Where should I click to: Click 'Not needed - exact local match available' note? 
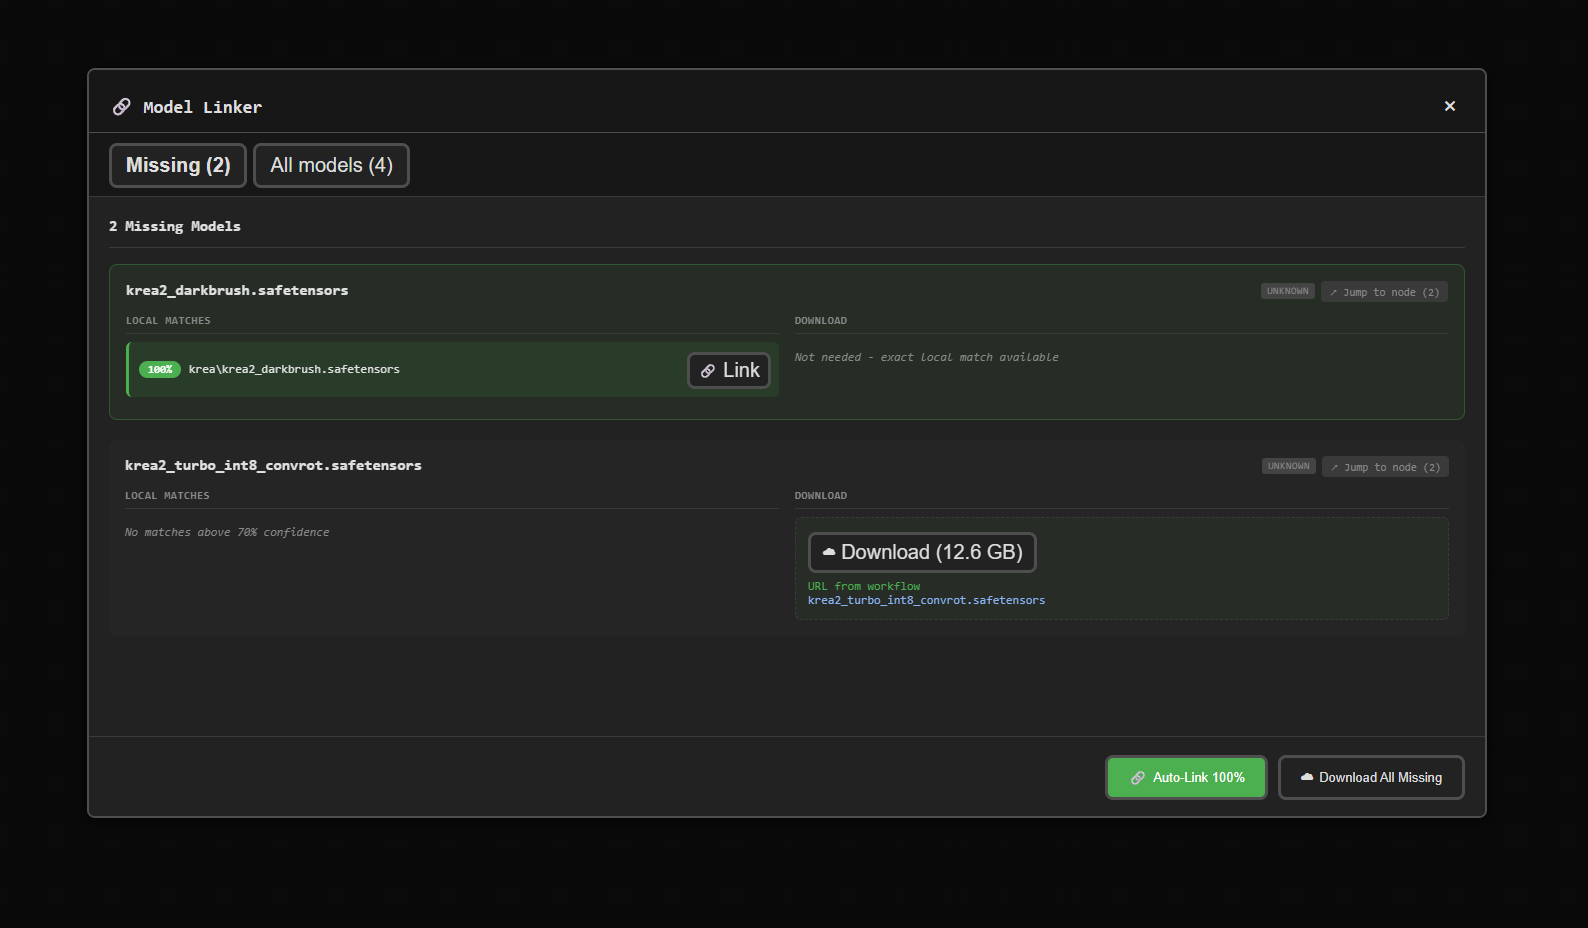coord(926,357)
